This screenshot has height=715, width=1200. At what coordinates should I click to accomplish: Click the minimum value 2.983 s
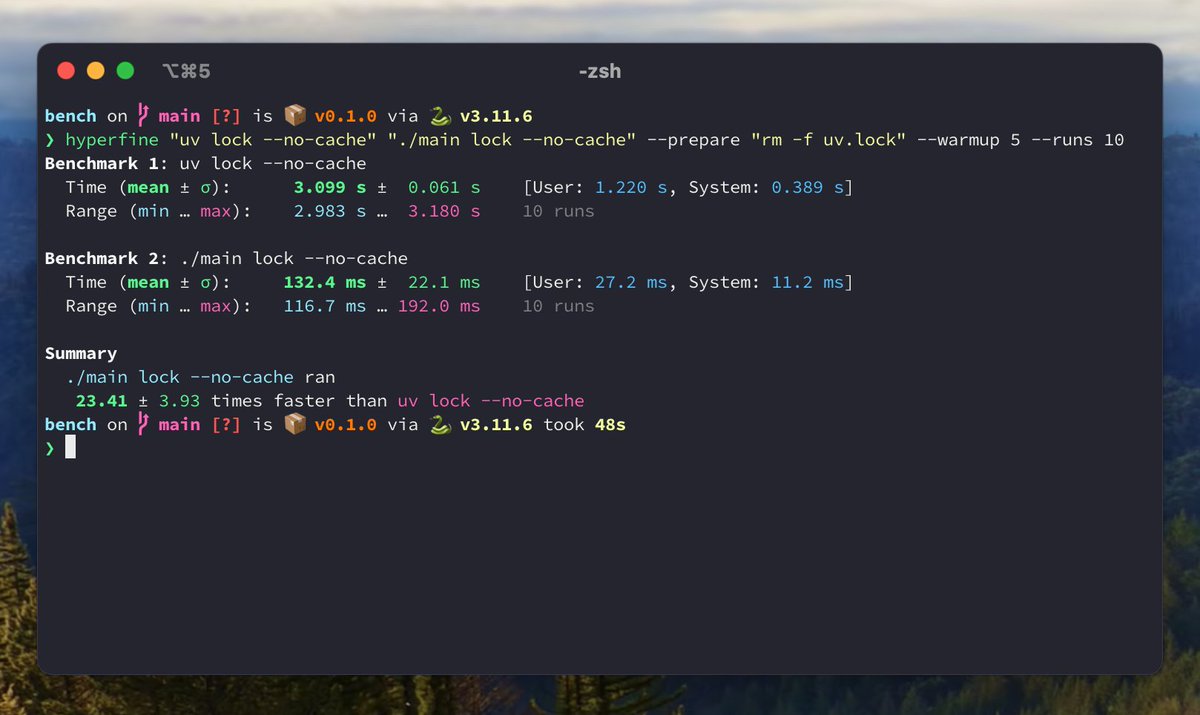click(330, 211)
